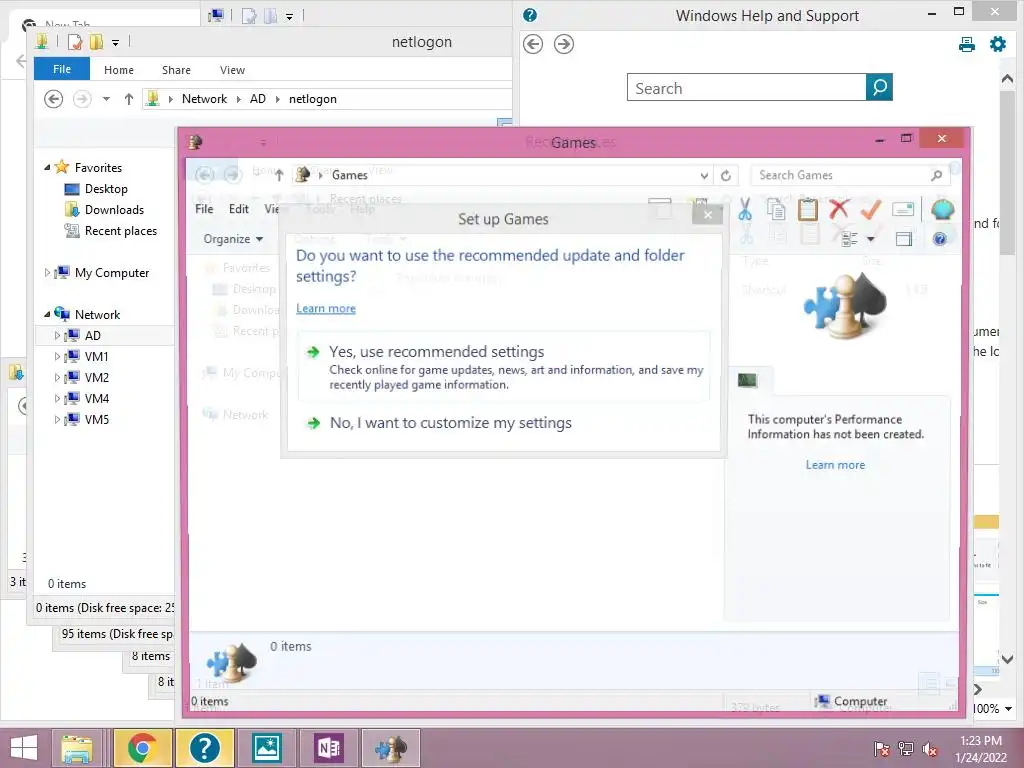Refresh the Games address bar
Viewport: 1024px width, 768px height.
pyautogui.click(x=726, y=175)
